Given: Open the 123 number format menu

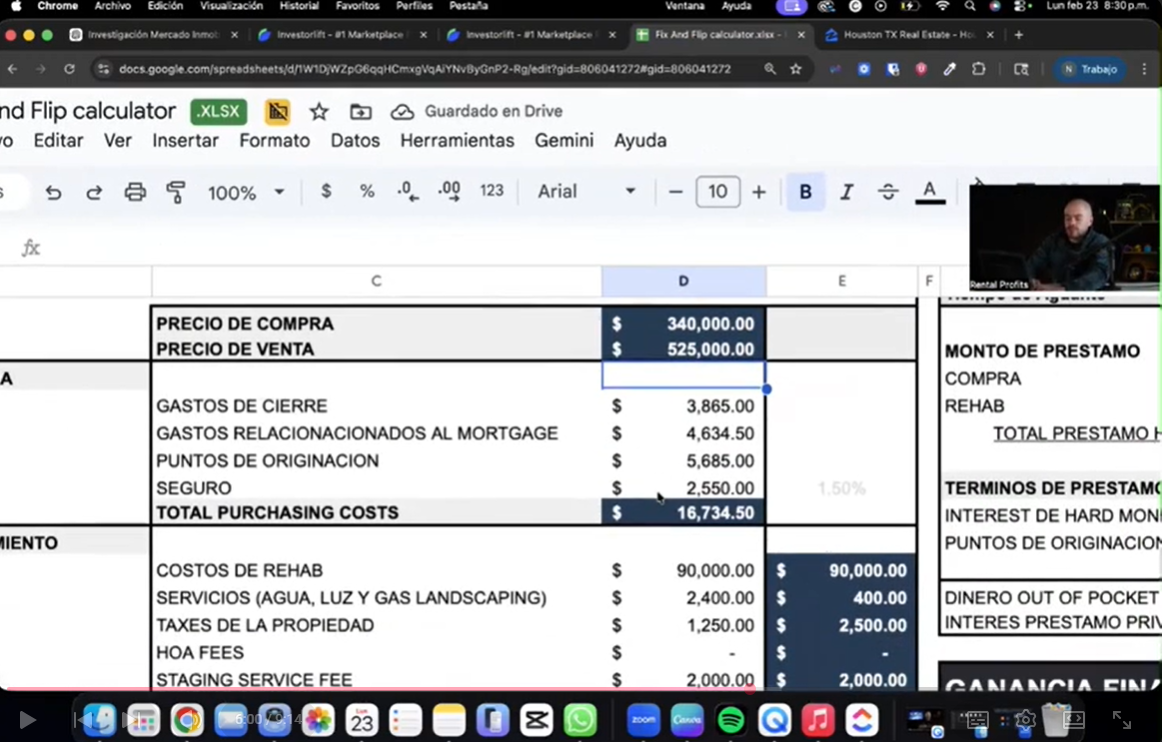Looking at the screenshot, I should point(491,191).
